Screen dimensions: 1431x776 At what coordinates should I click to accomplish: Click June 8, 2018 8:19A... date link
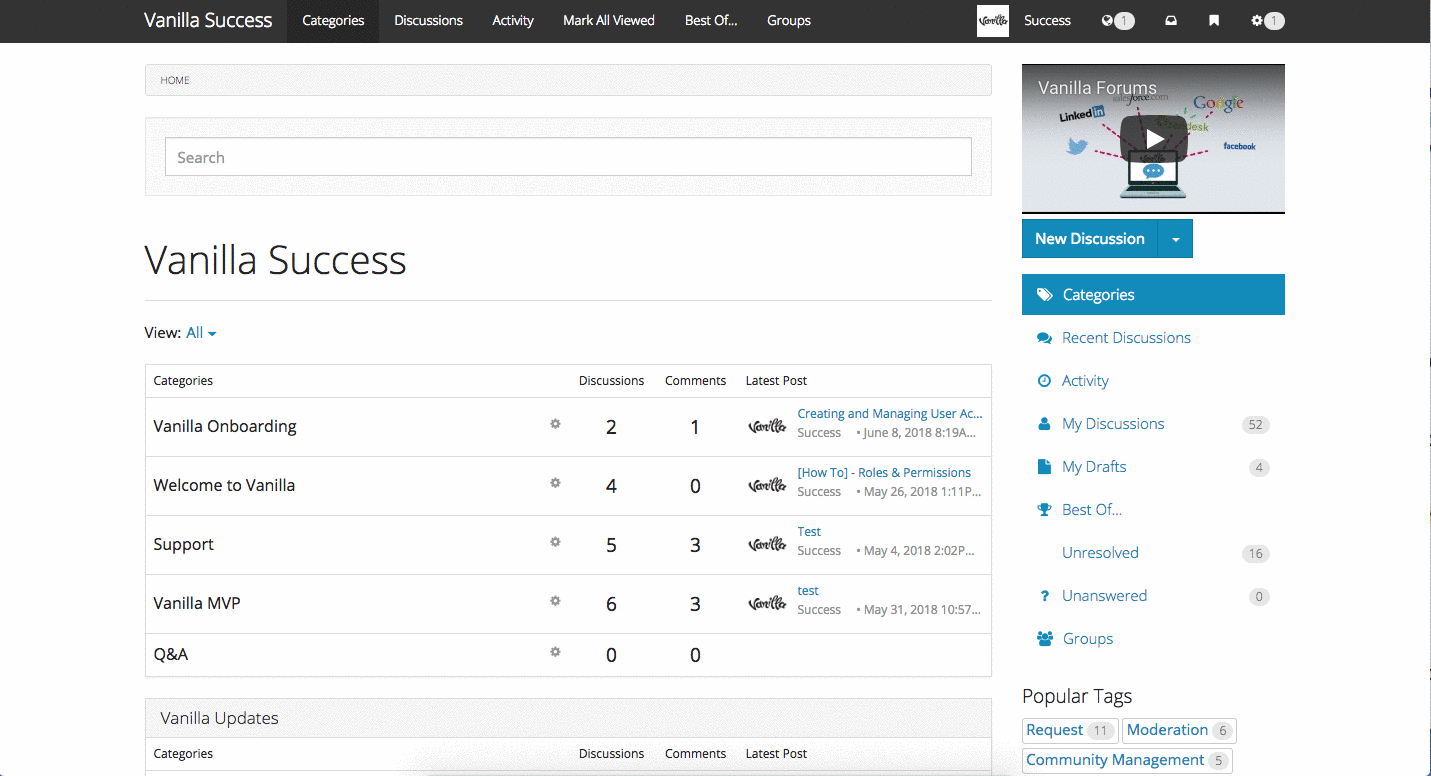(x=919, y=432)
